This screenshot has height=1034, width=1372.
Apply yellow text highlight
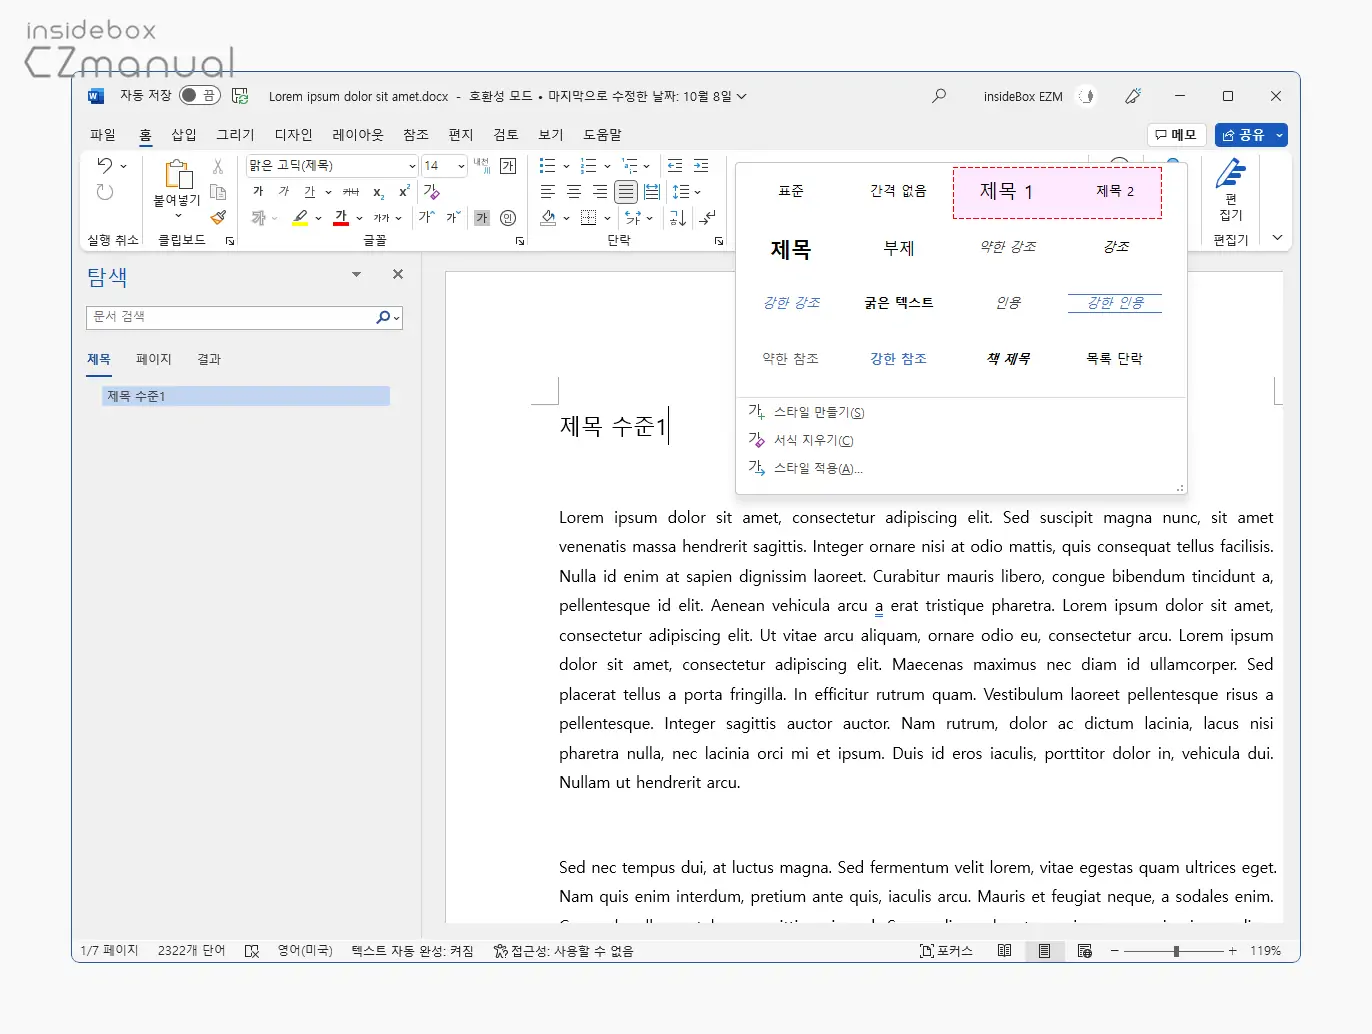pos(300,216)
